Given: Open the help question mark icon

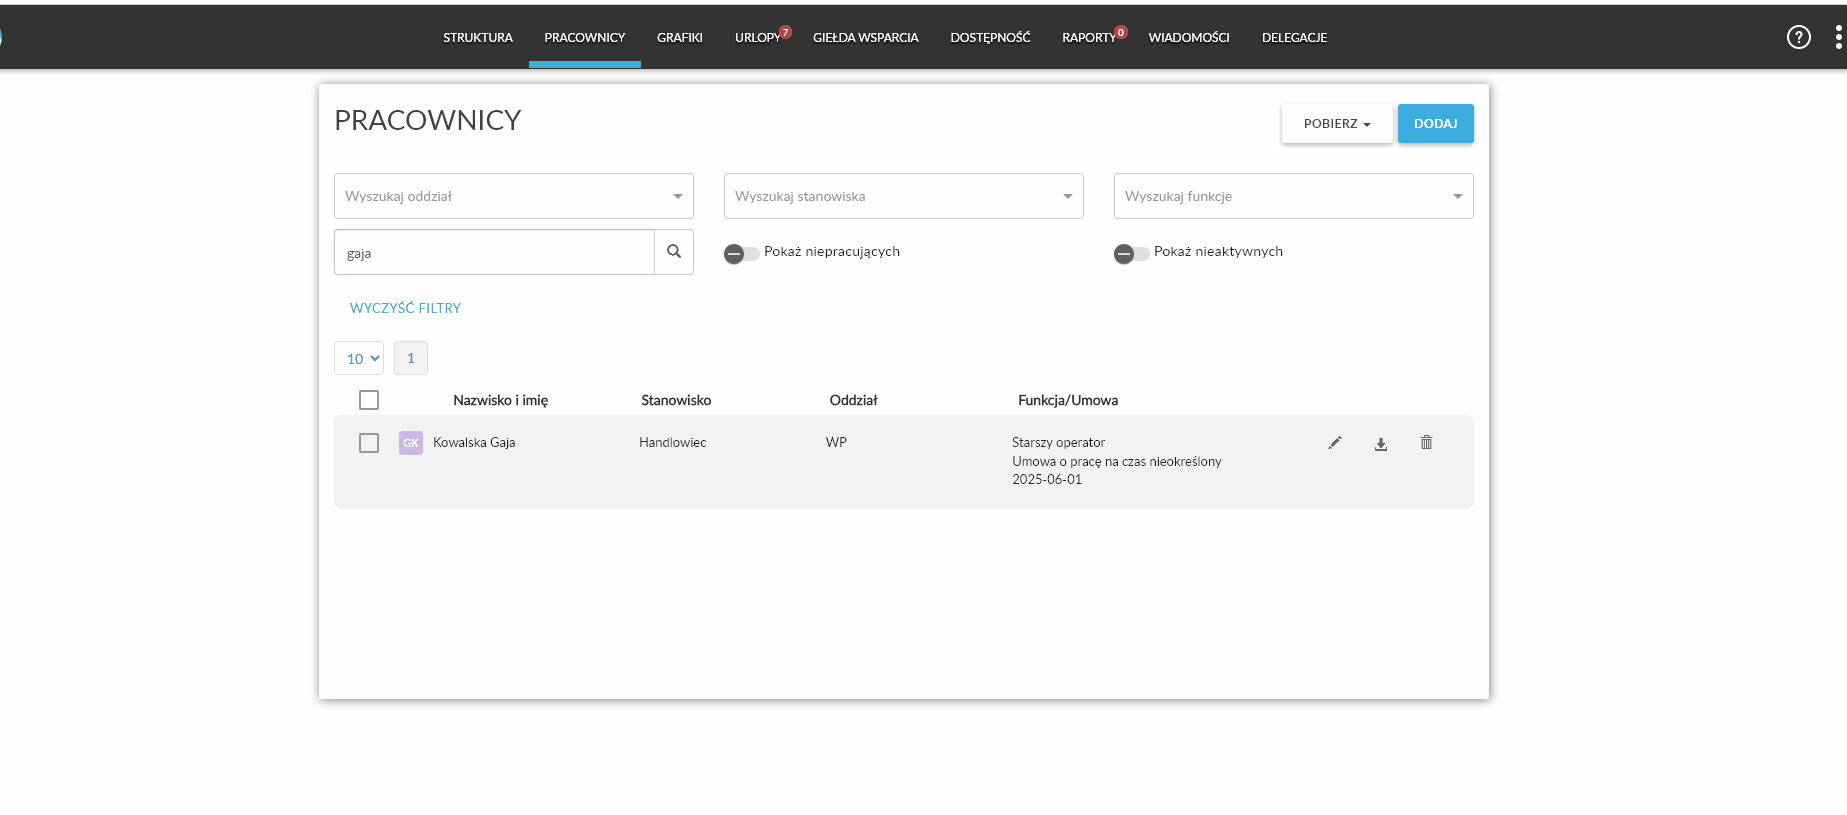Looking at the screenshot, I should pyautogui.click(x=1798, y=37).
